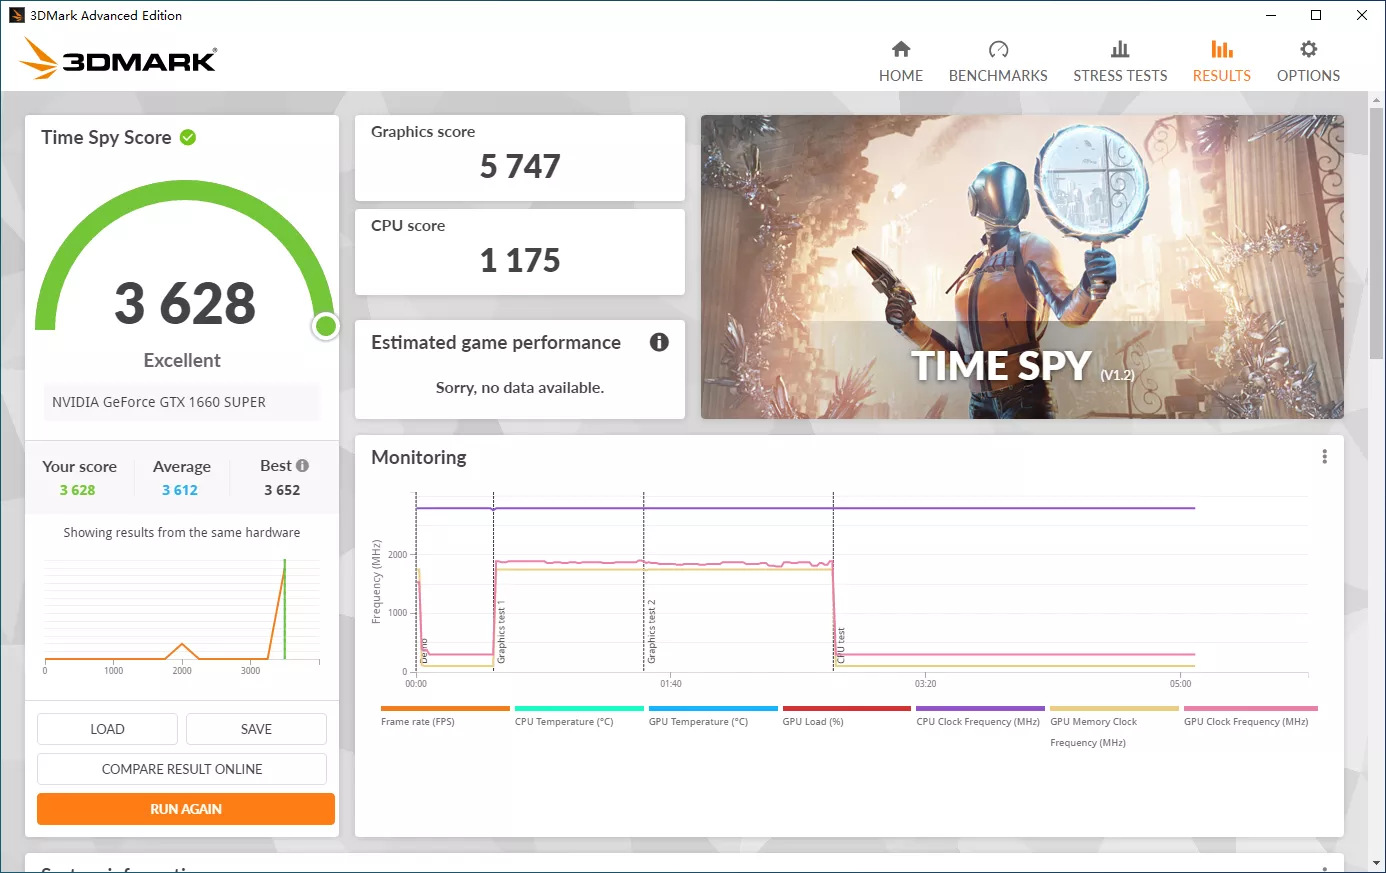Click the 3DMark logo
This screenshot has width=1386, height=873.
(118, 59)
